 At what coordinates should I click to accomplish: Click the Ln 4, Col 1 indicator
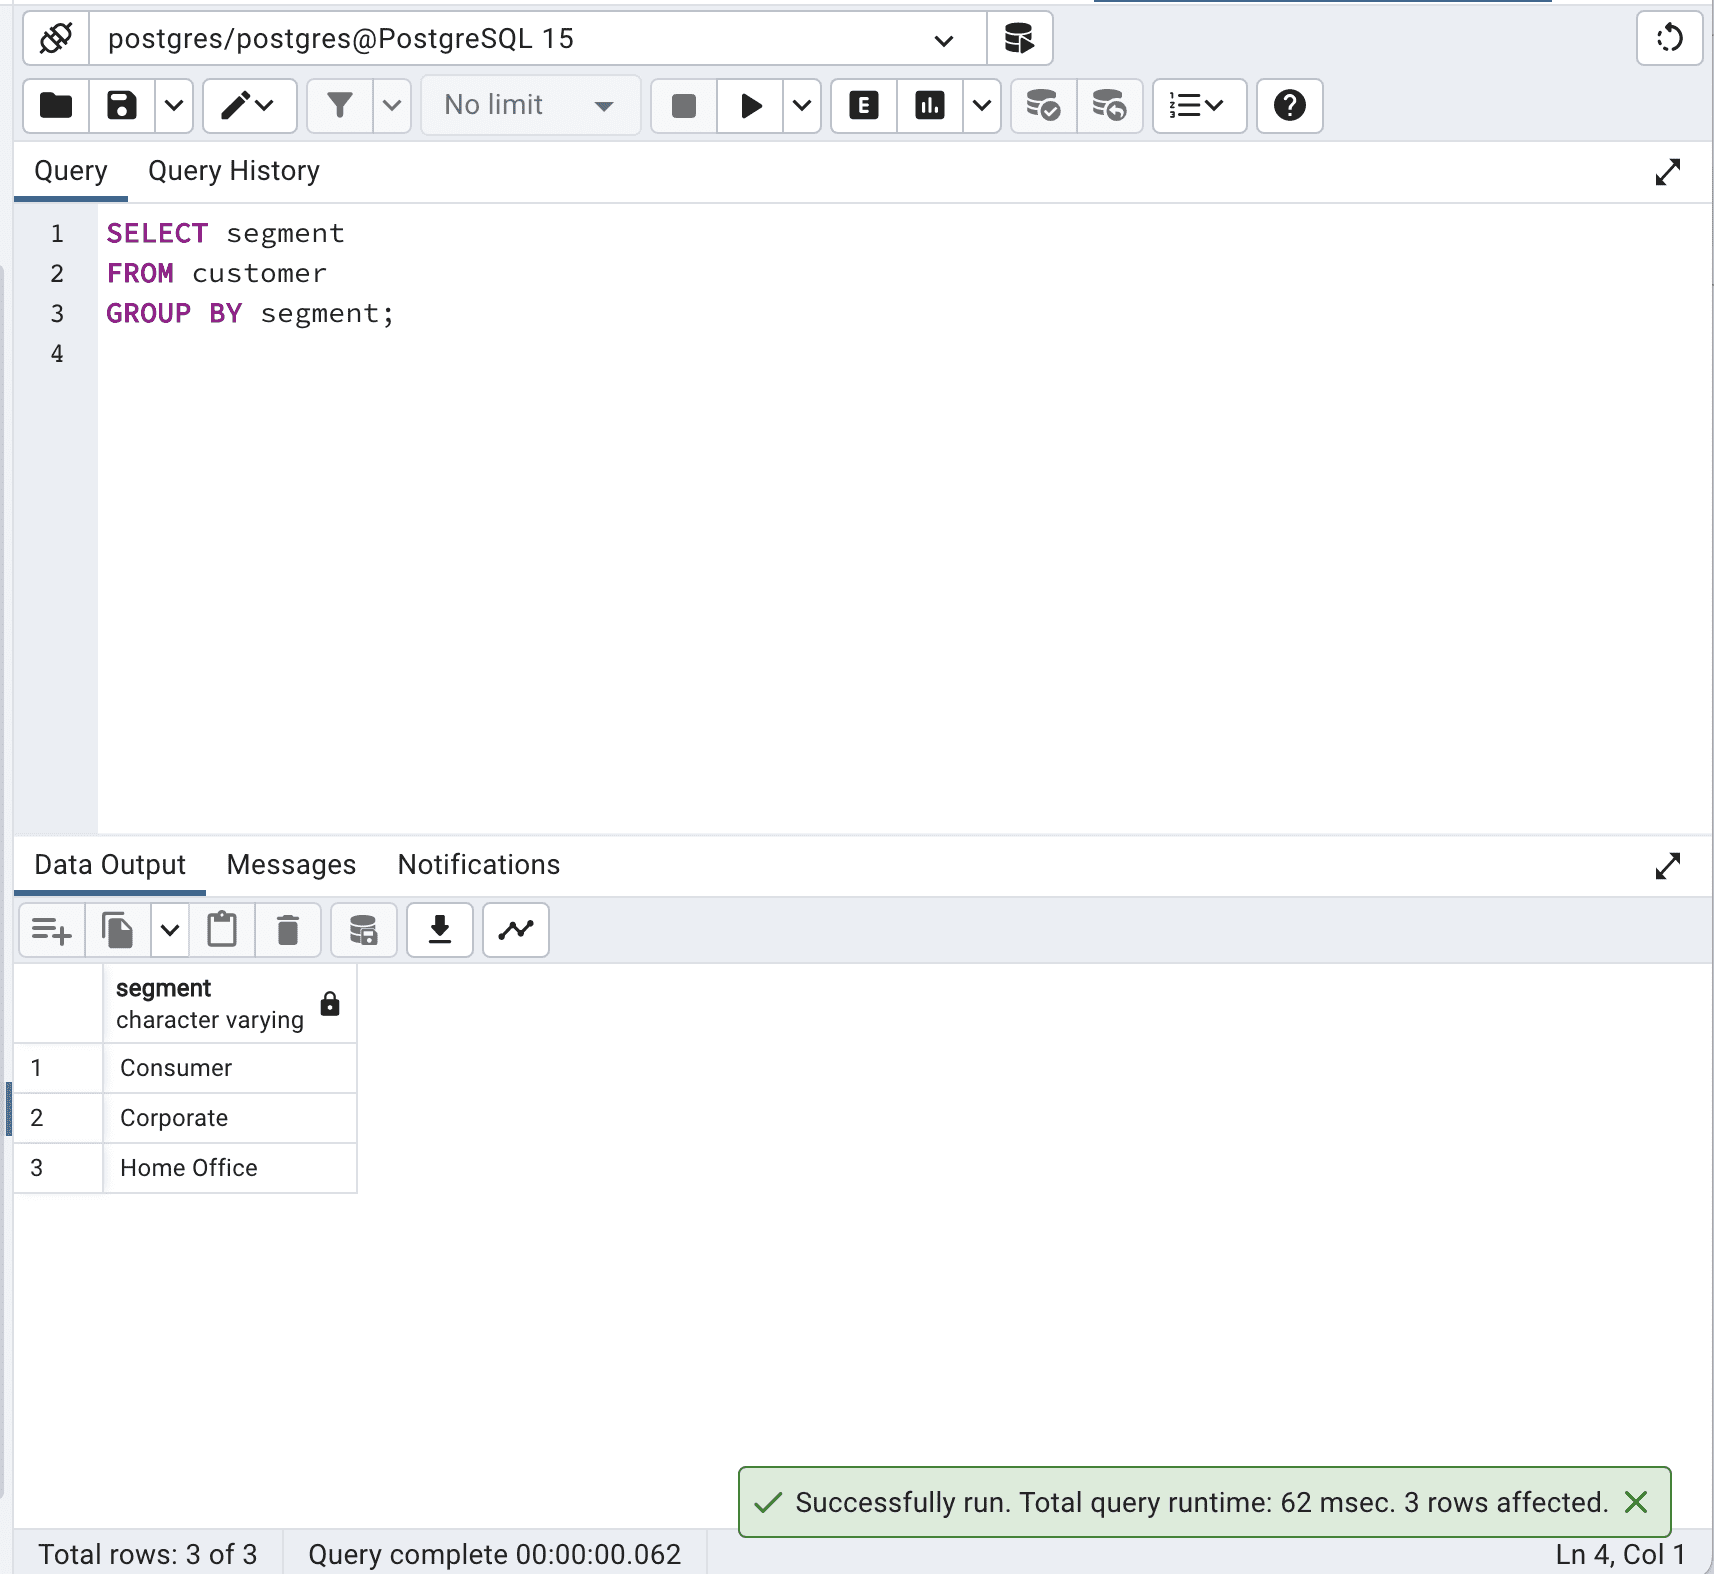coord(1620,1554)
